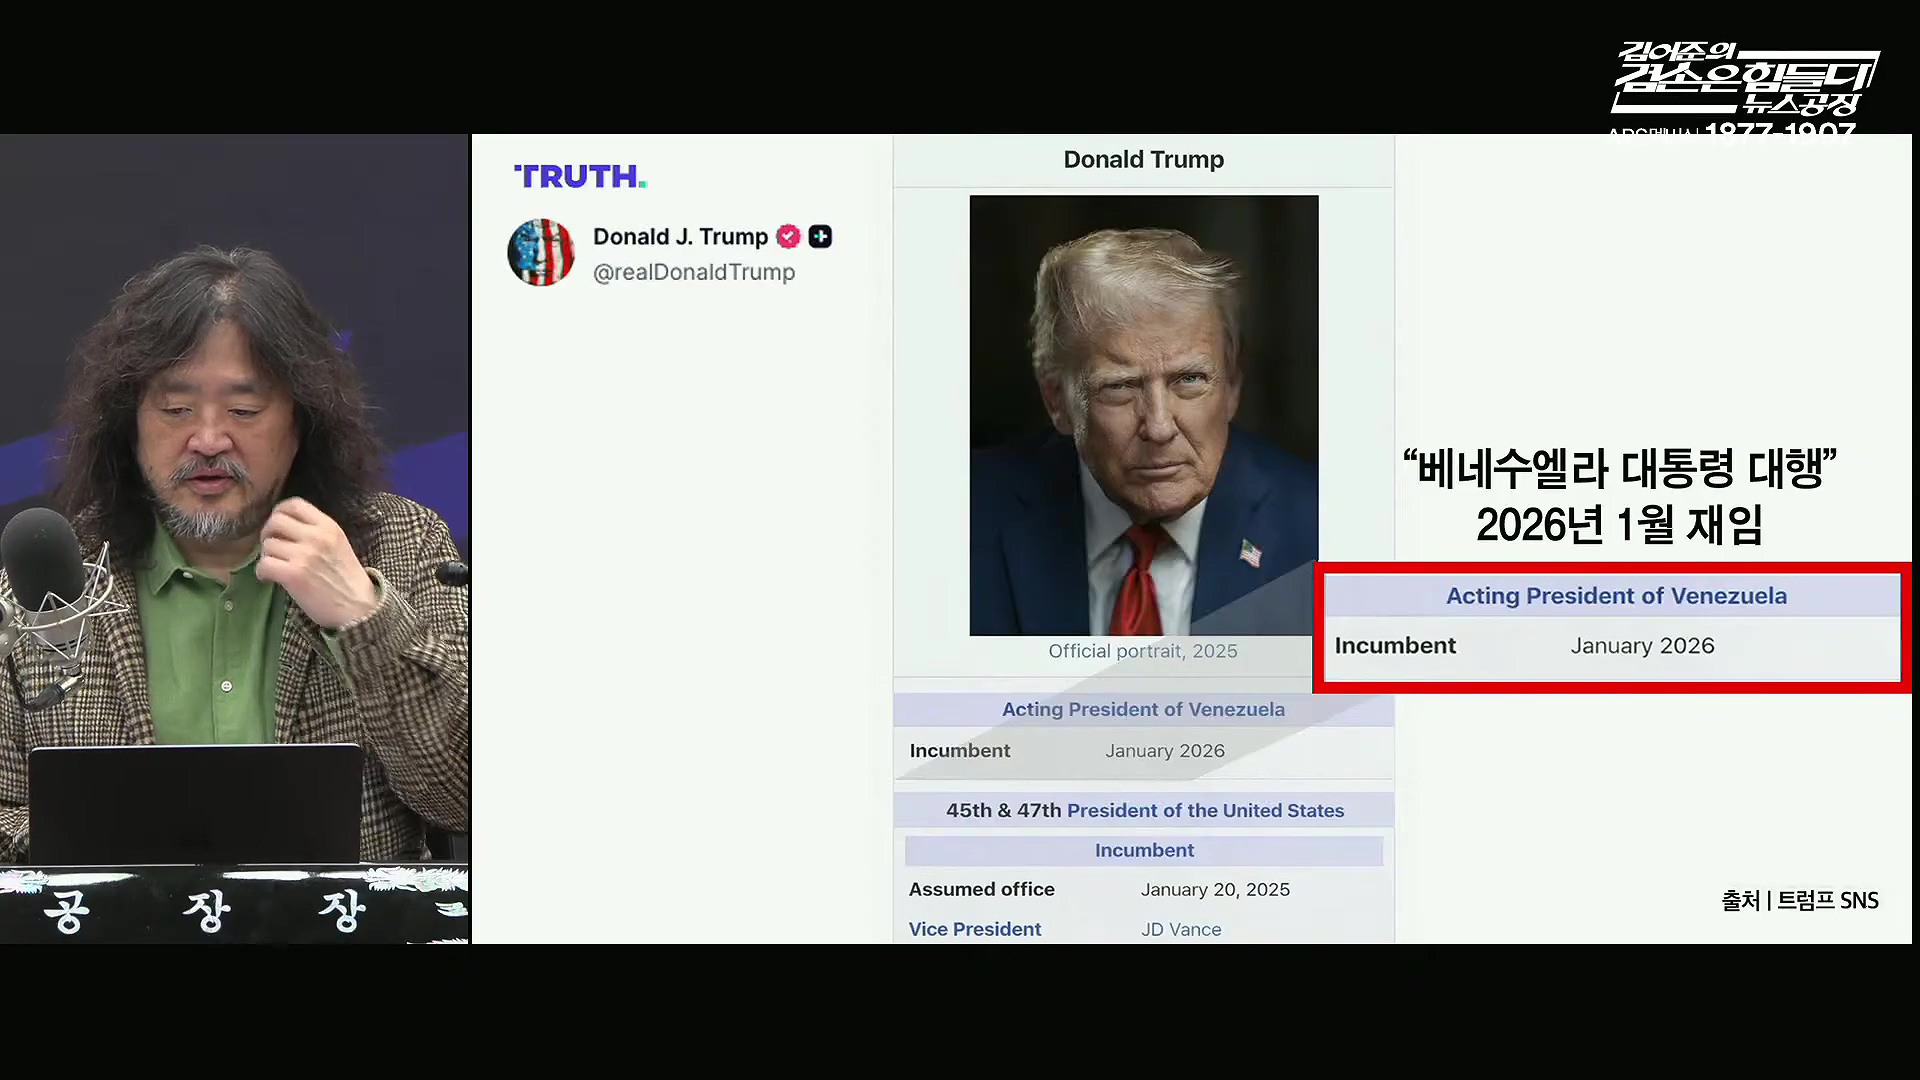
Task: Click the plus badge next to Trump's name
Action: (x=820, y=237)
